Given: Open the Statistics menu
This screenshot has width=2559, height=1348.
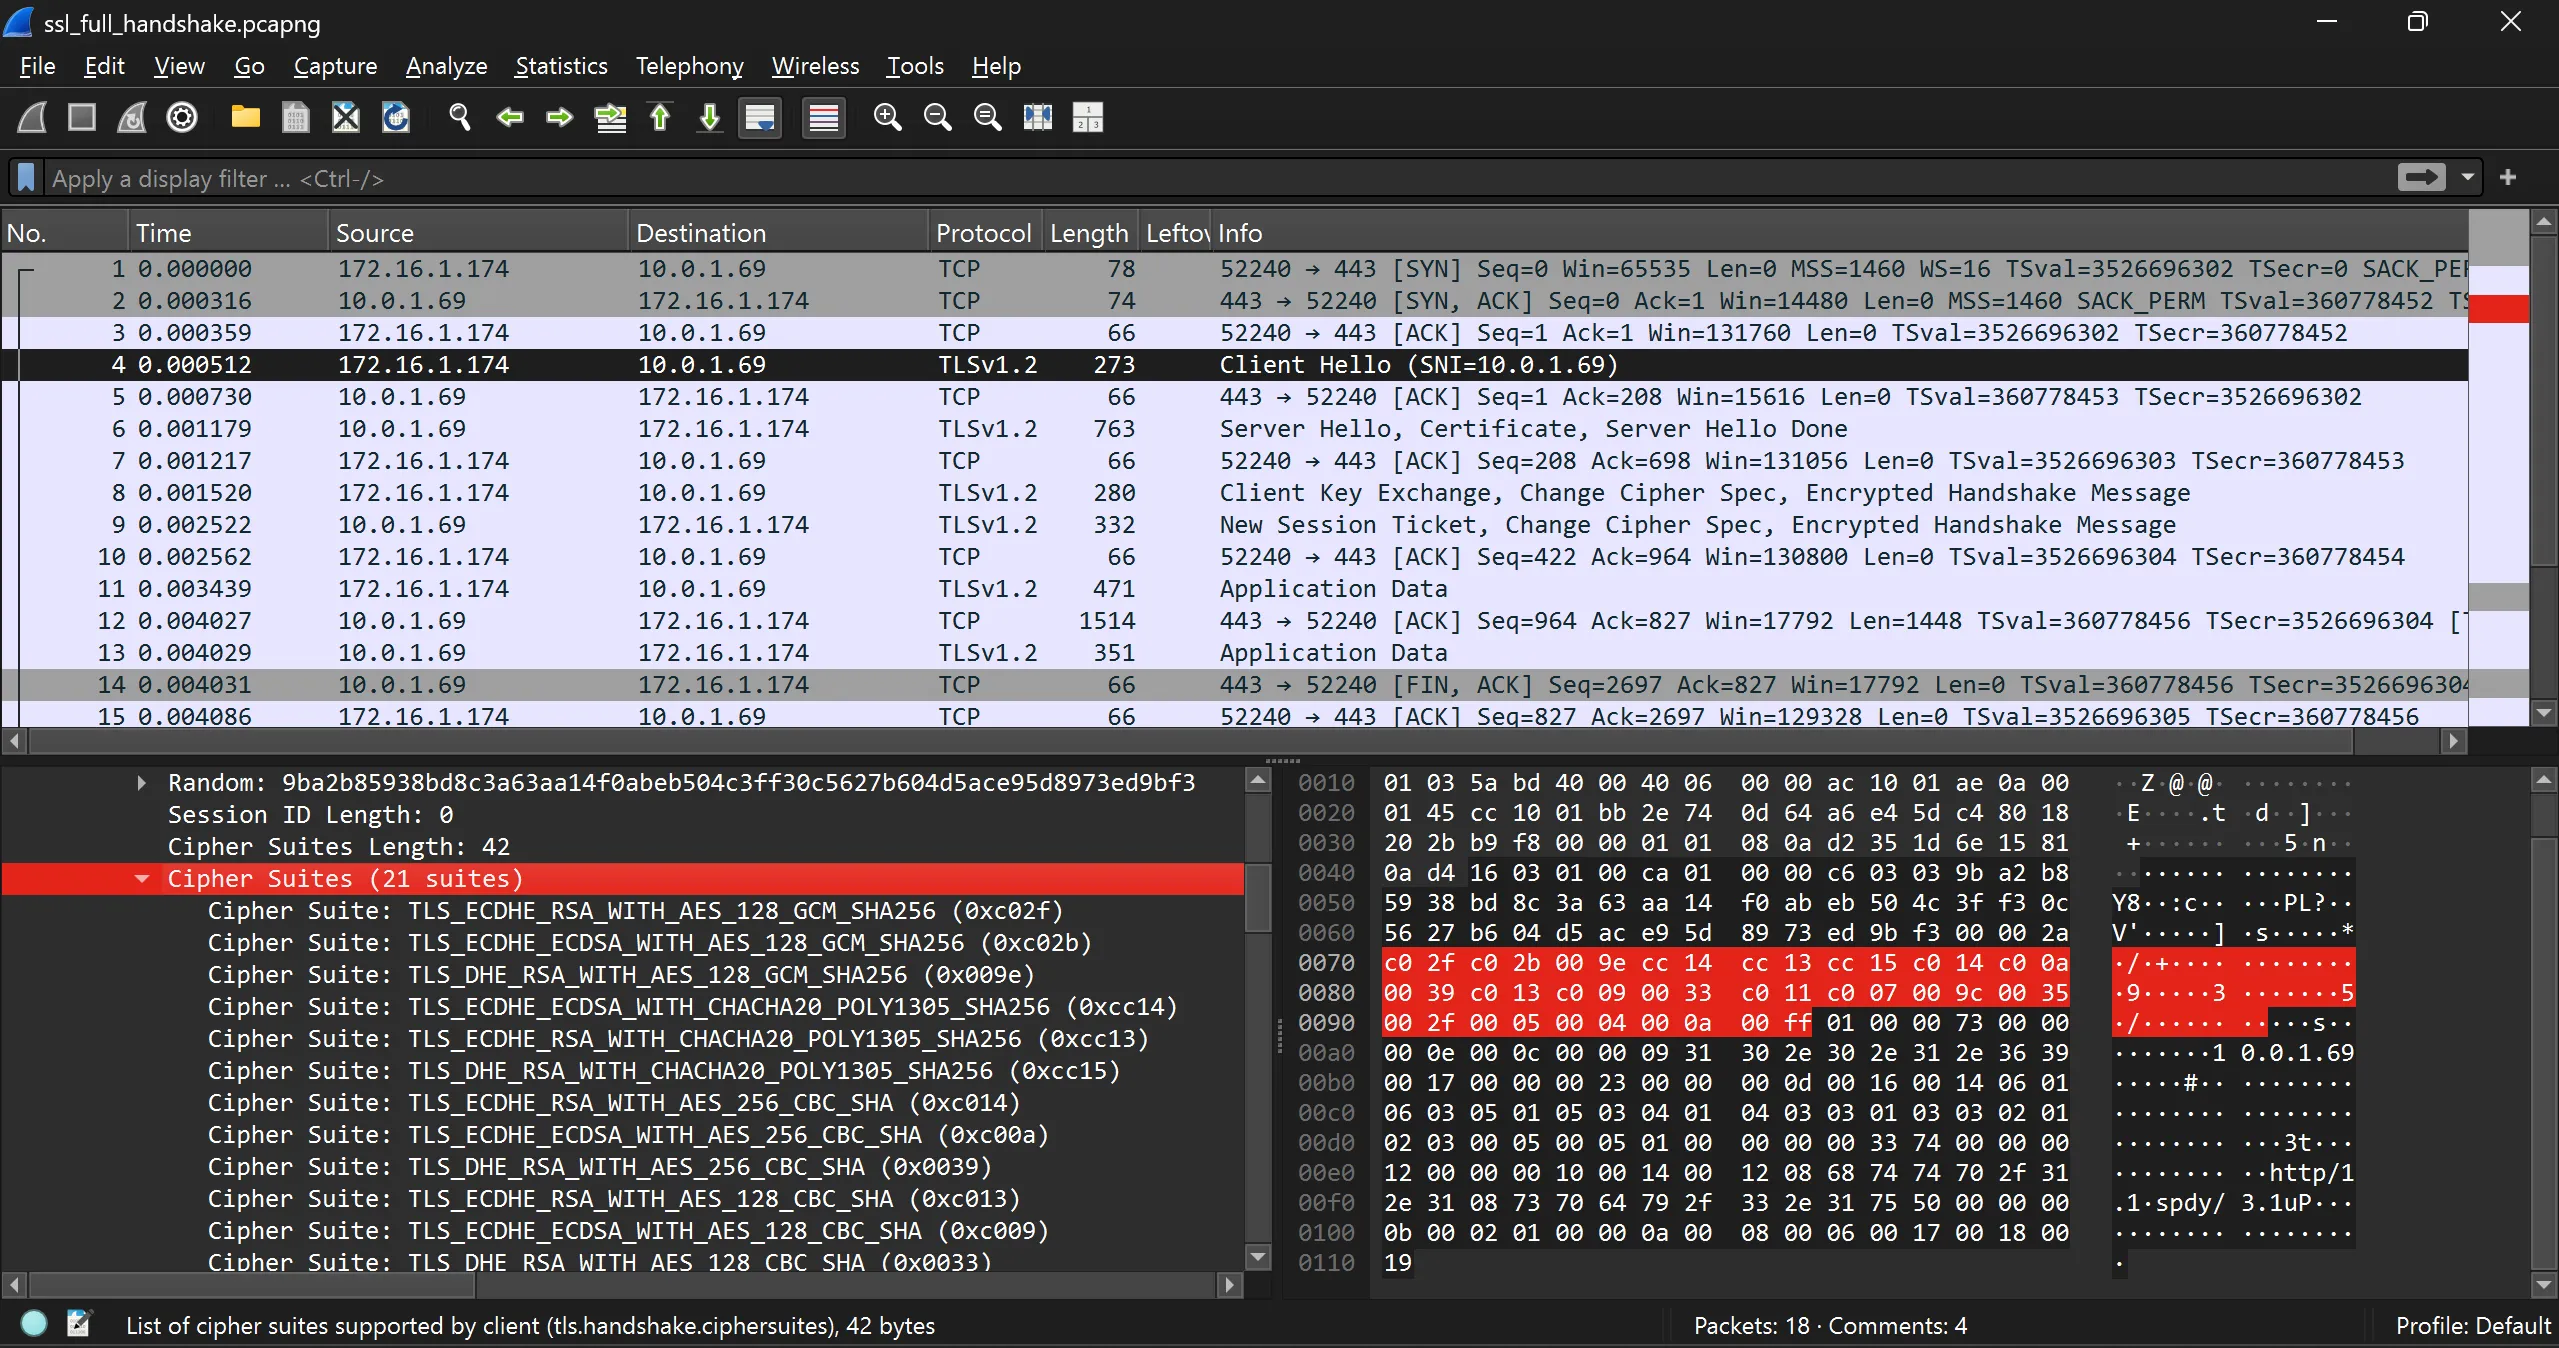Looking at the screenshot, I should pyautogui.click(x=560, y=66).
